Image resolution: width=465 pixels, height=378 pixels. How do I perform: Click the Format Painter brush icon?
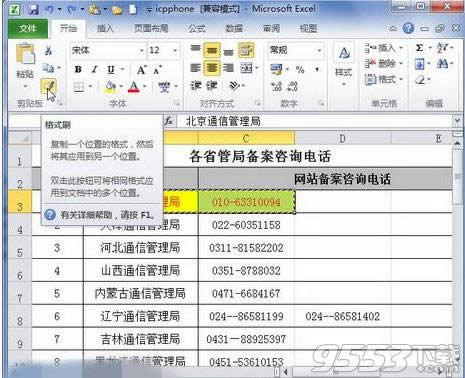tap(48, 86)
